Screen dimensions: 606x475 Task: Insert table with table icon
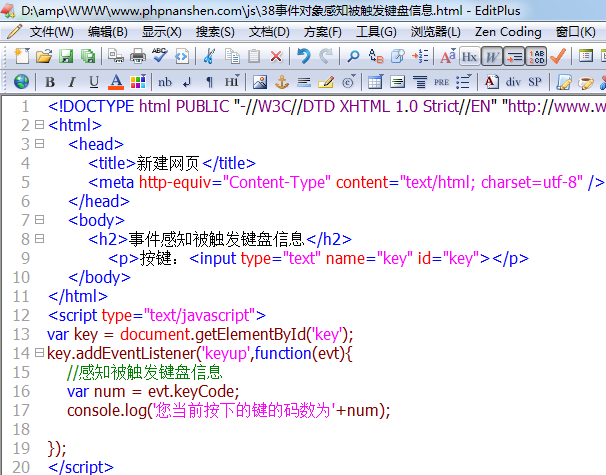tap(375, 82)
